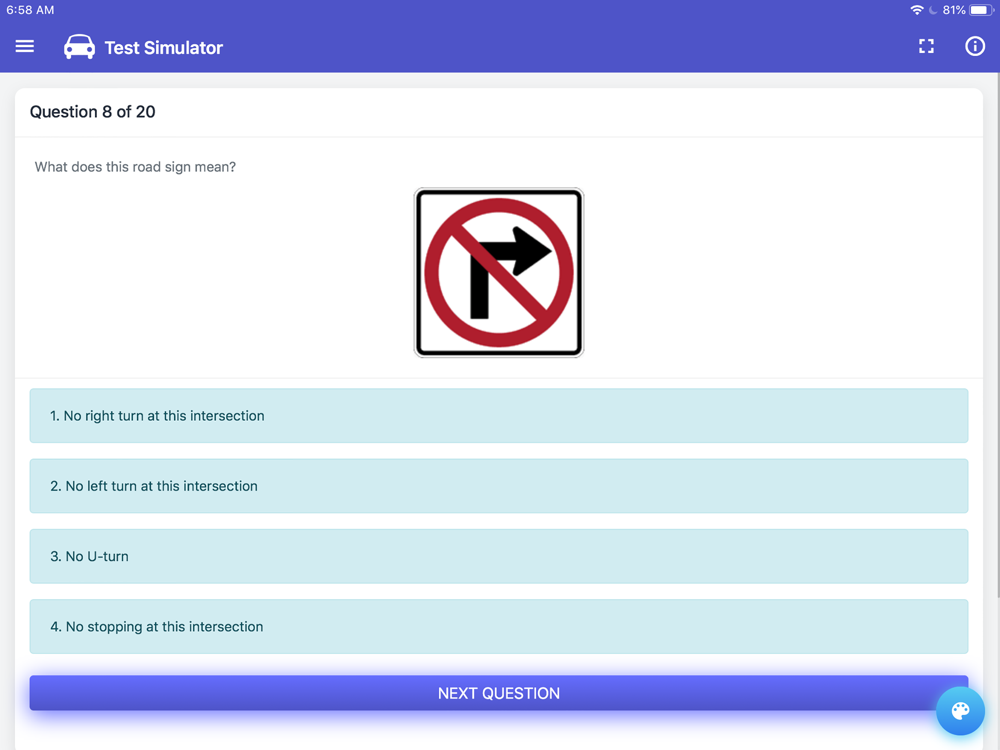The image size is (1000, 750).
Task: Click the no right turn sign image
Action: point(499,272)
